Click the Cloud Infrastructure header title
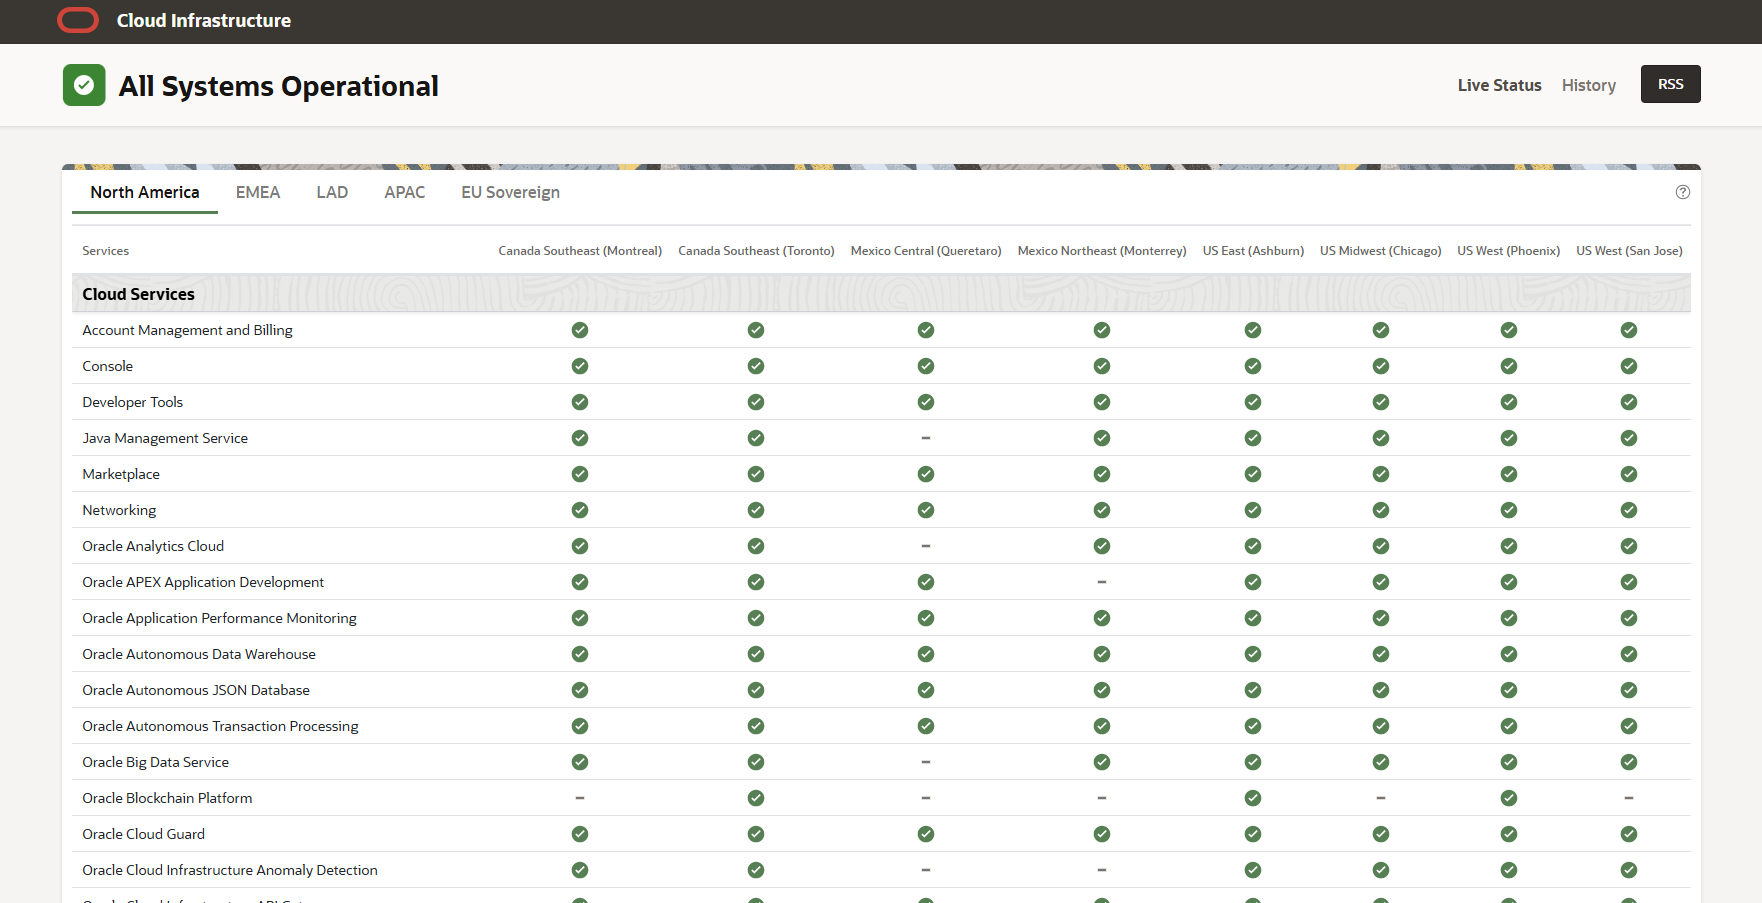 pos(204,20)
